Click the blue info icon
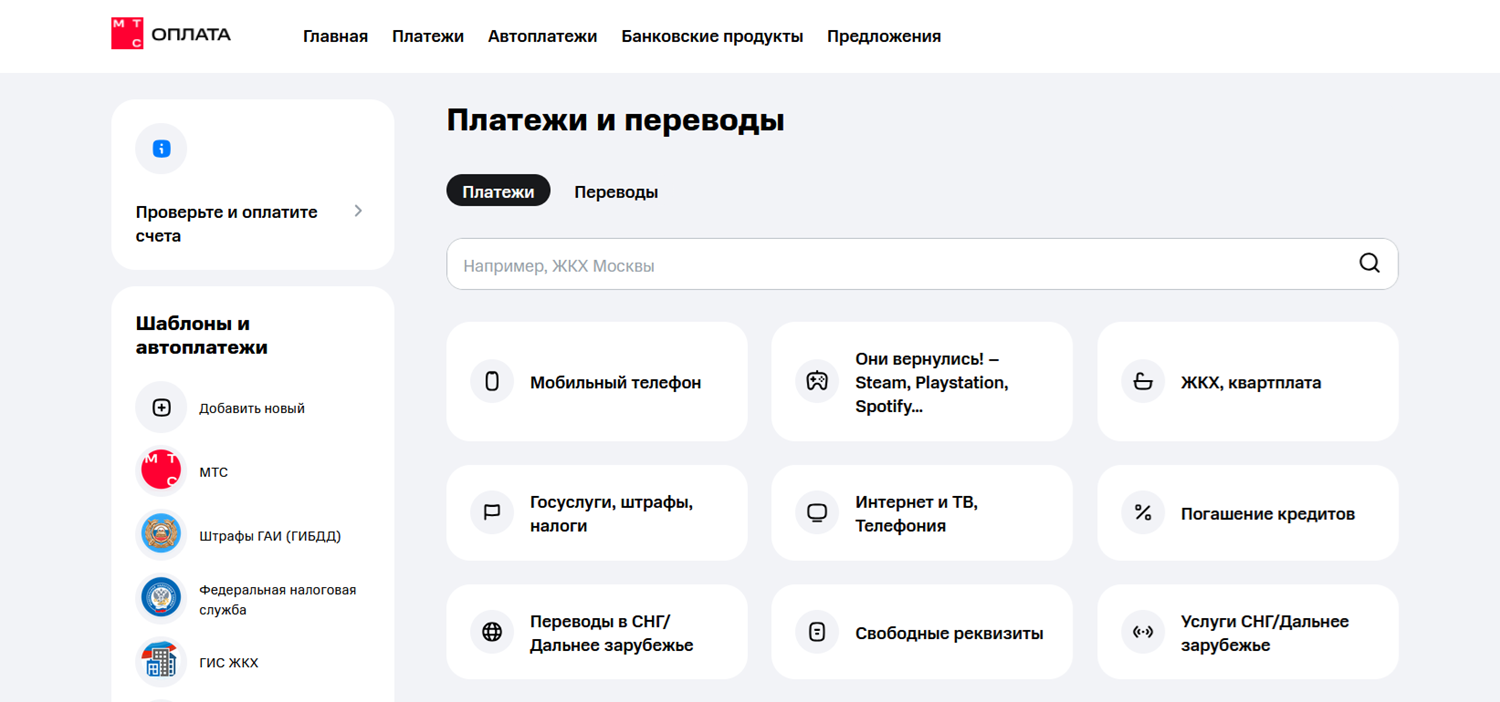 point(161,149)
